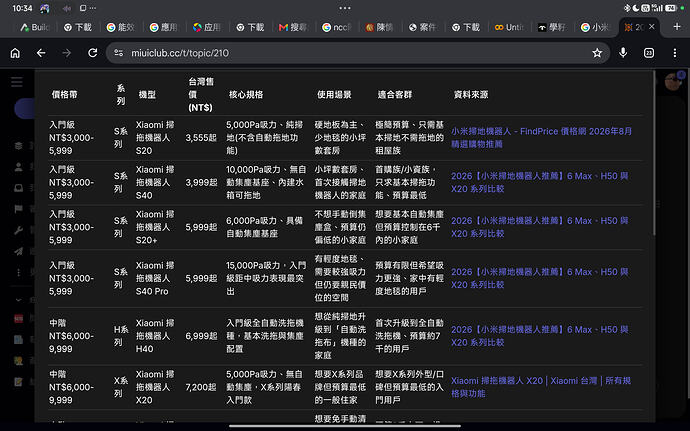Click the 入門級全自動洗拖機種 spec cell
The width and height of the screenshot is (690, 431).
pos(265,336)
